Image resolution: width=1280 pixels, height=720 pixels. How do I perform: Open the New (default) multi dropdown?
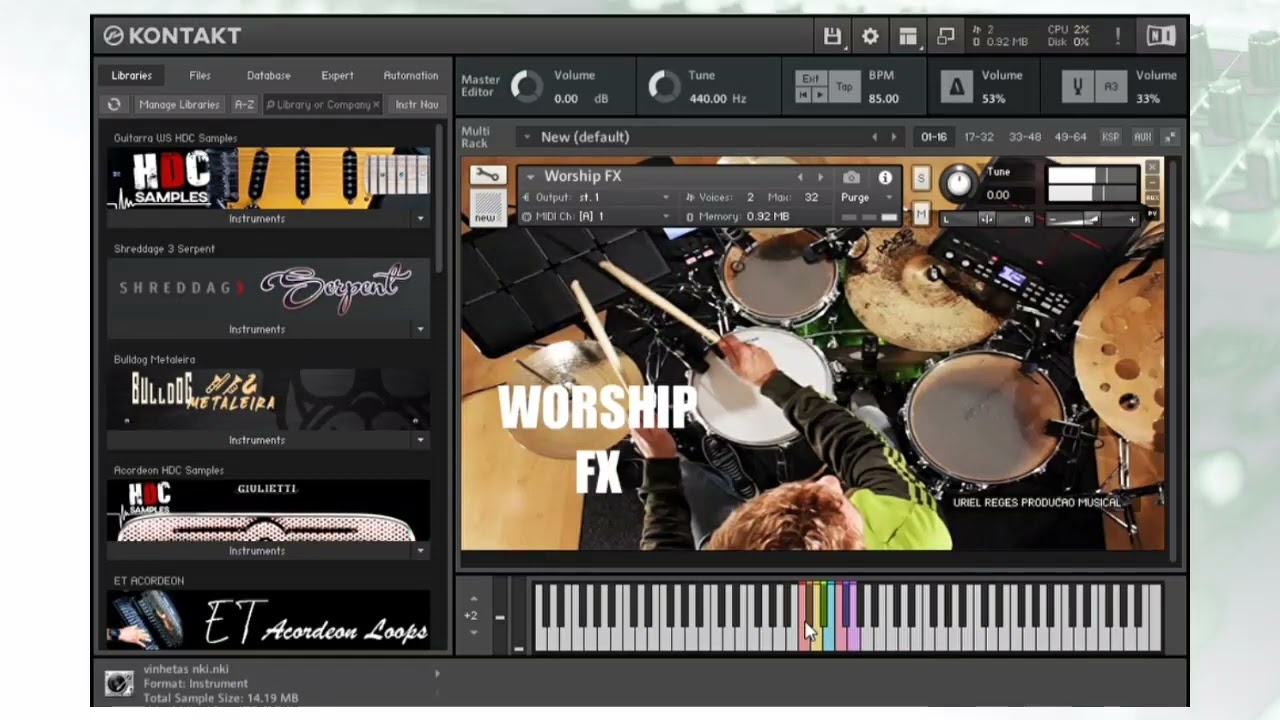pos(526,137)
